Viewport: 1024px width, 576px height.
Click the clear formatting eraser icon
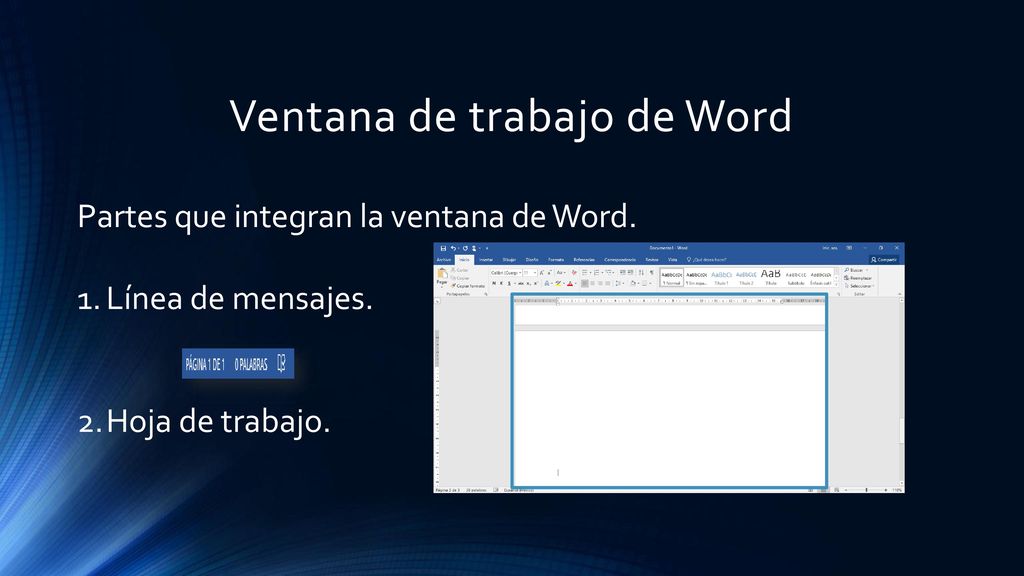pos(574,273)
